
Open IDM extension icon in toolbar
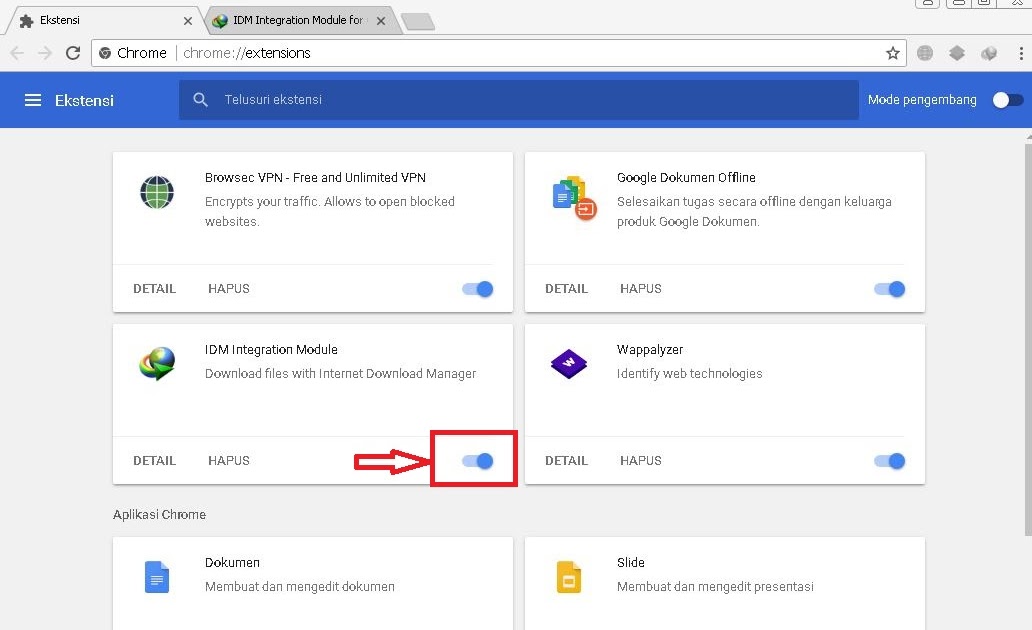coord(989,53)
